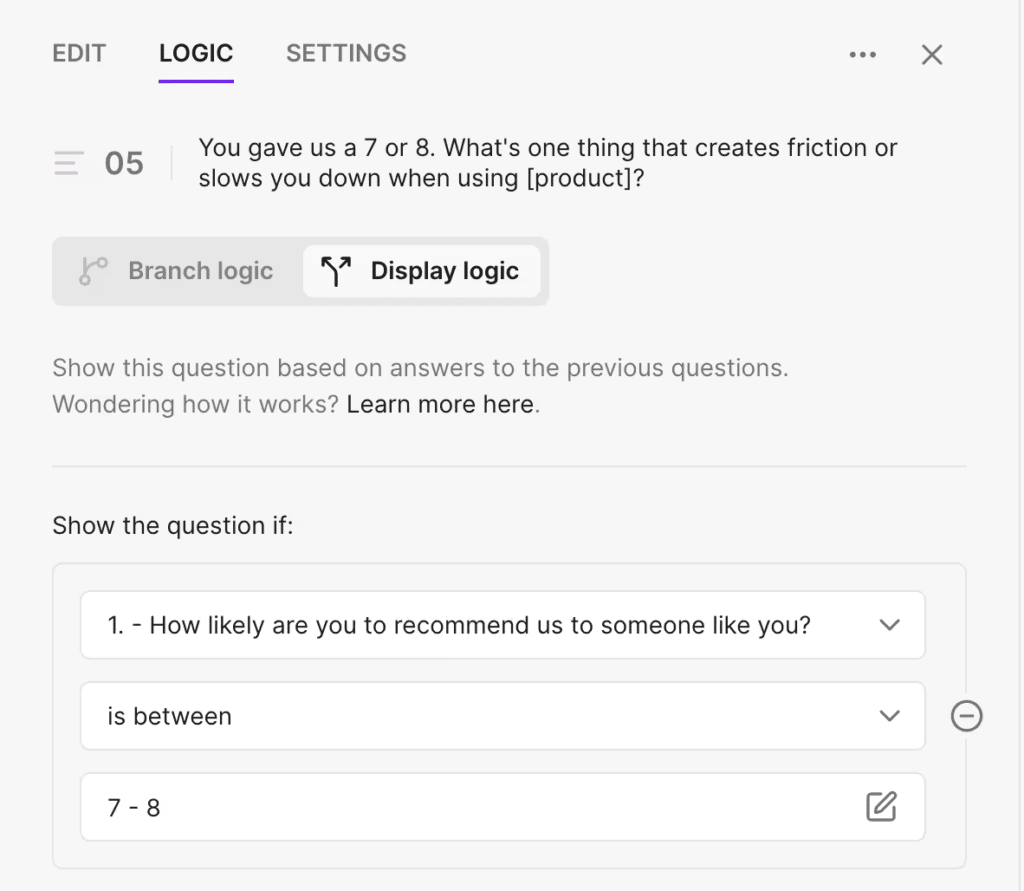
Task: Follow the Learn more here link
Action: 441,404
